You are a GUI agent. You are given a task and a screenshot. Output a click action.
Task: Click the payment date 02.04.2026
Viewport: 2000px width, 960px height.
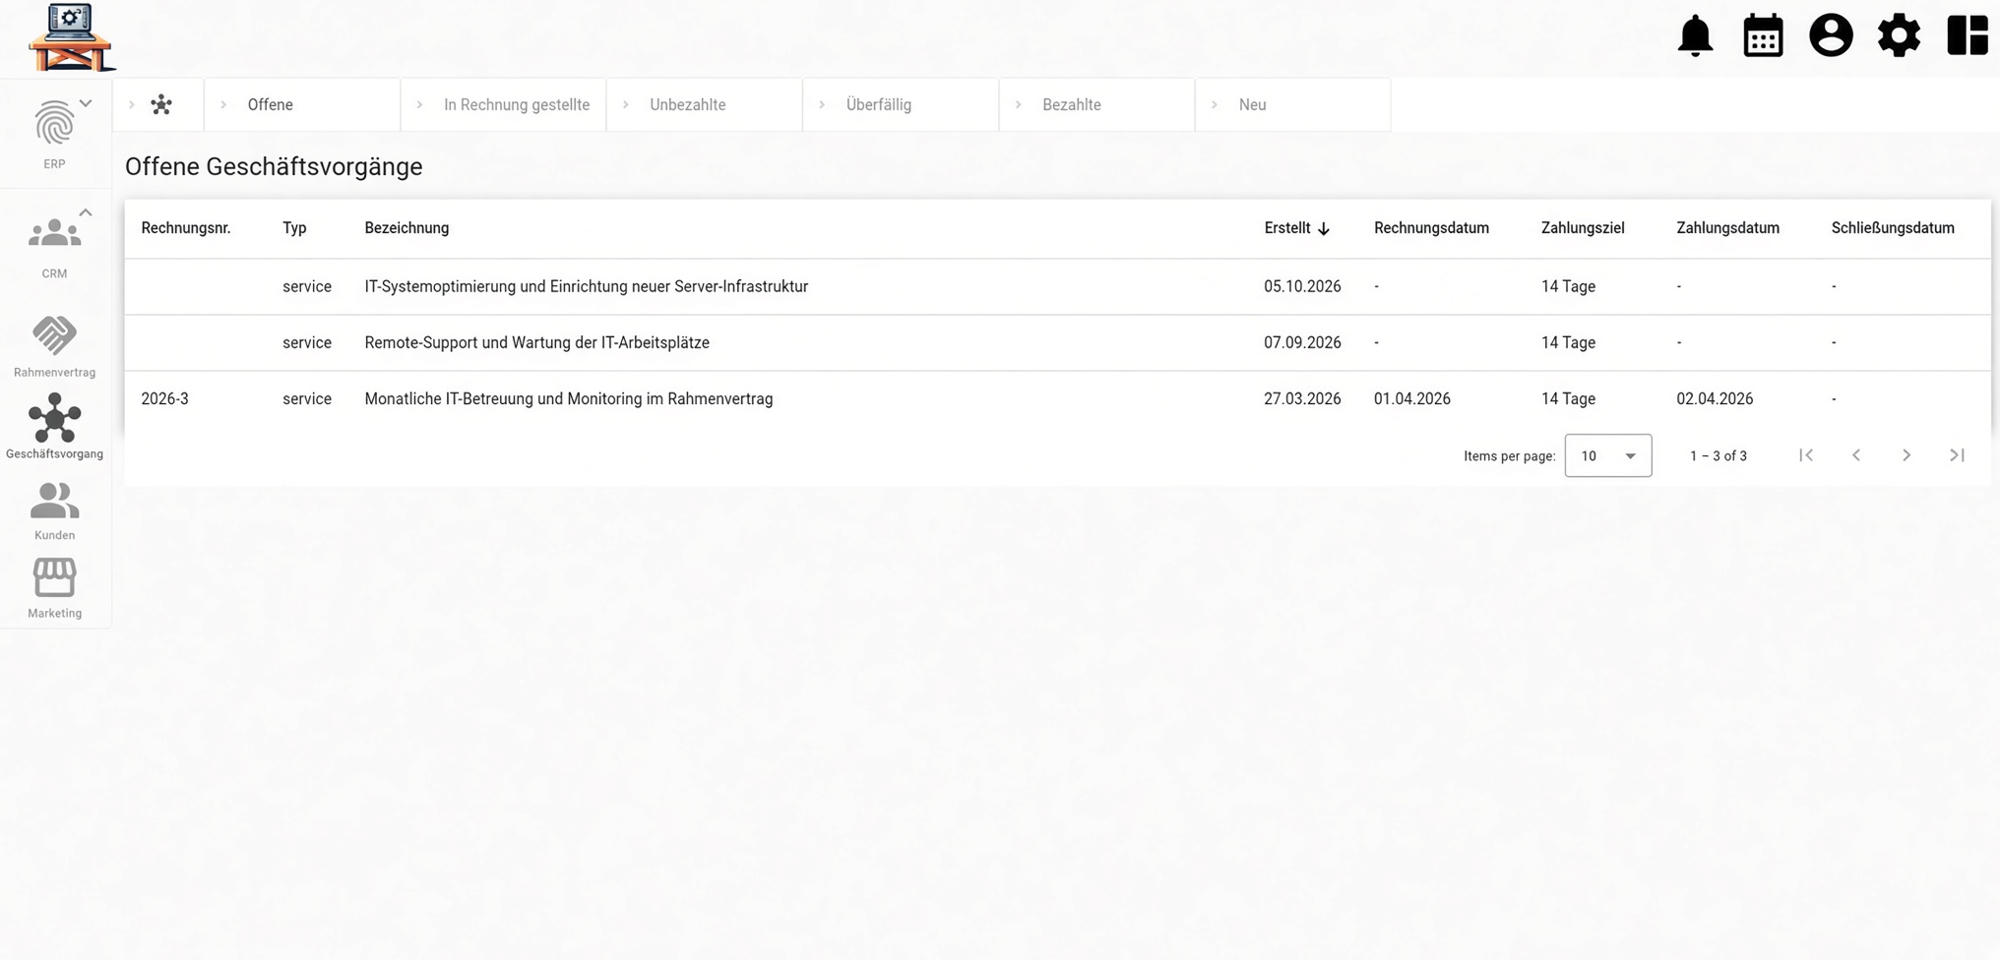point(1715,399)
